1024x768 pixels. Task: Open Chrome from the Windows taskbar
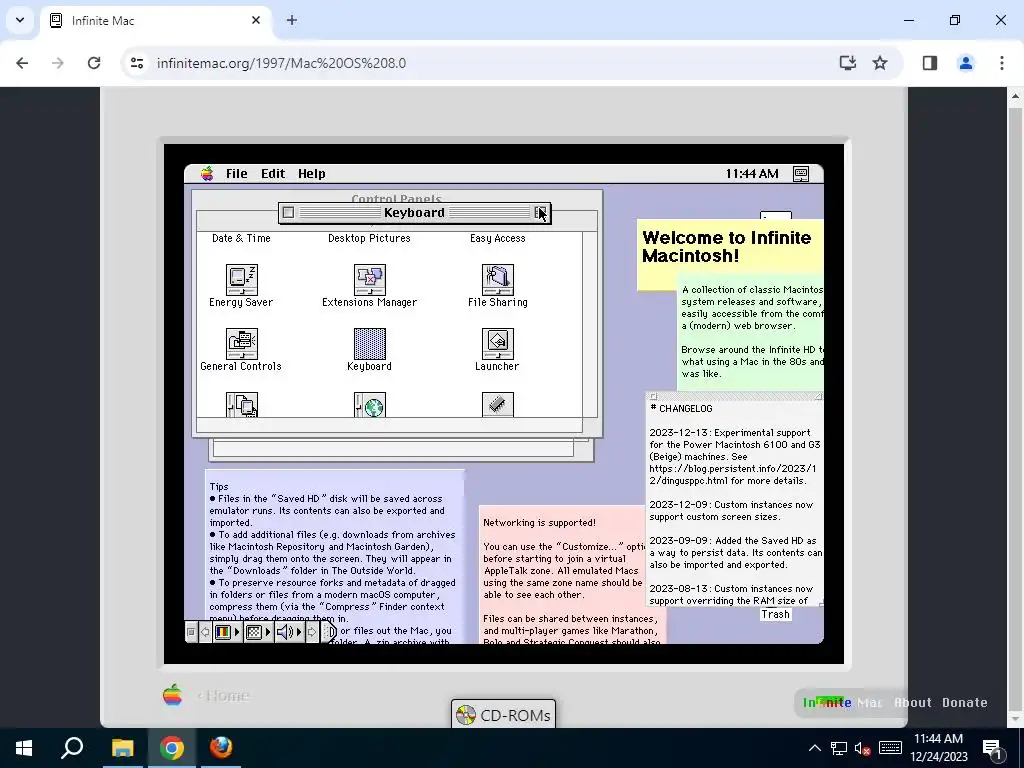(x=172, y=748)
